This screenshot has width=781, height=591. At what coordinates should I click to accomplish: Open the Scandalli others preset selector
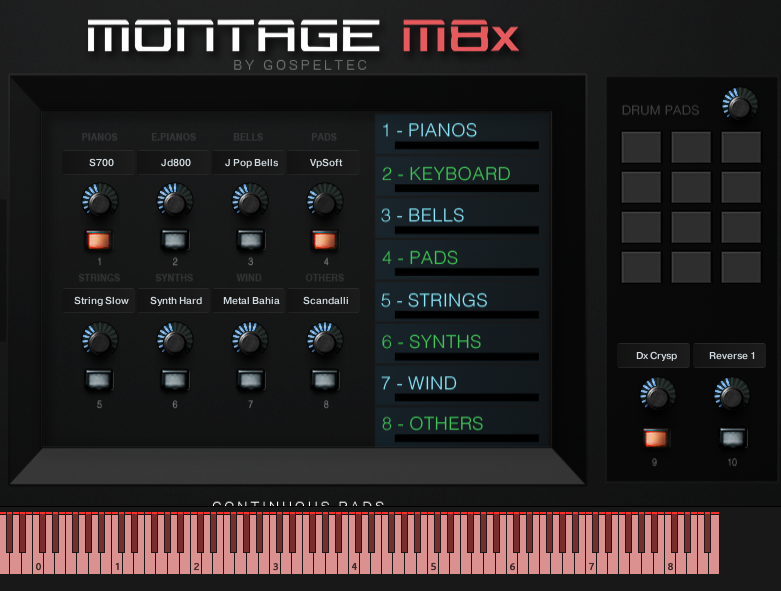pyautogui.click(x=324, y=300)
